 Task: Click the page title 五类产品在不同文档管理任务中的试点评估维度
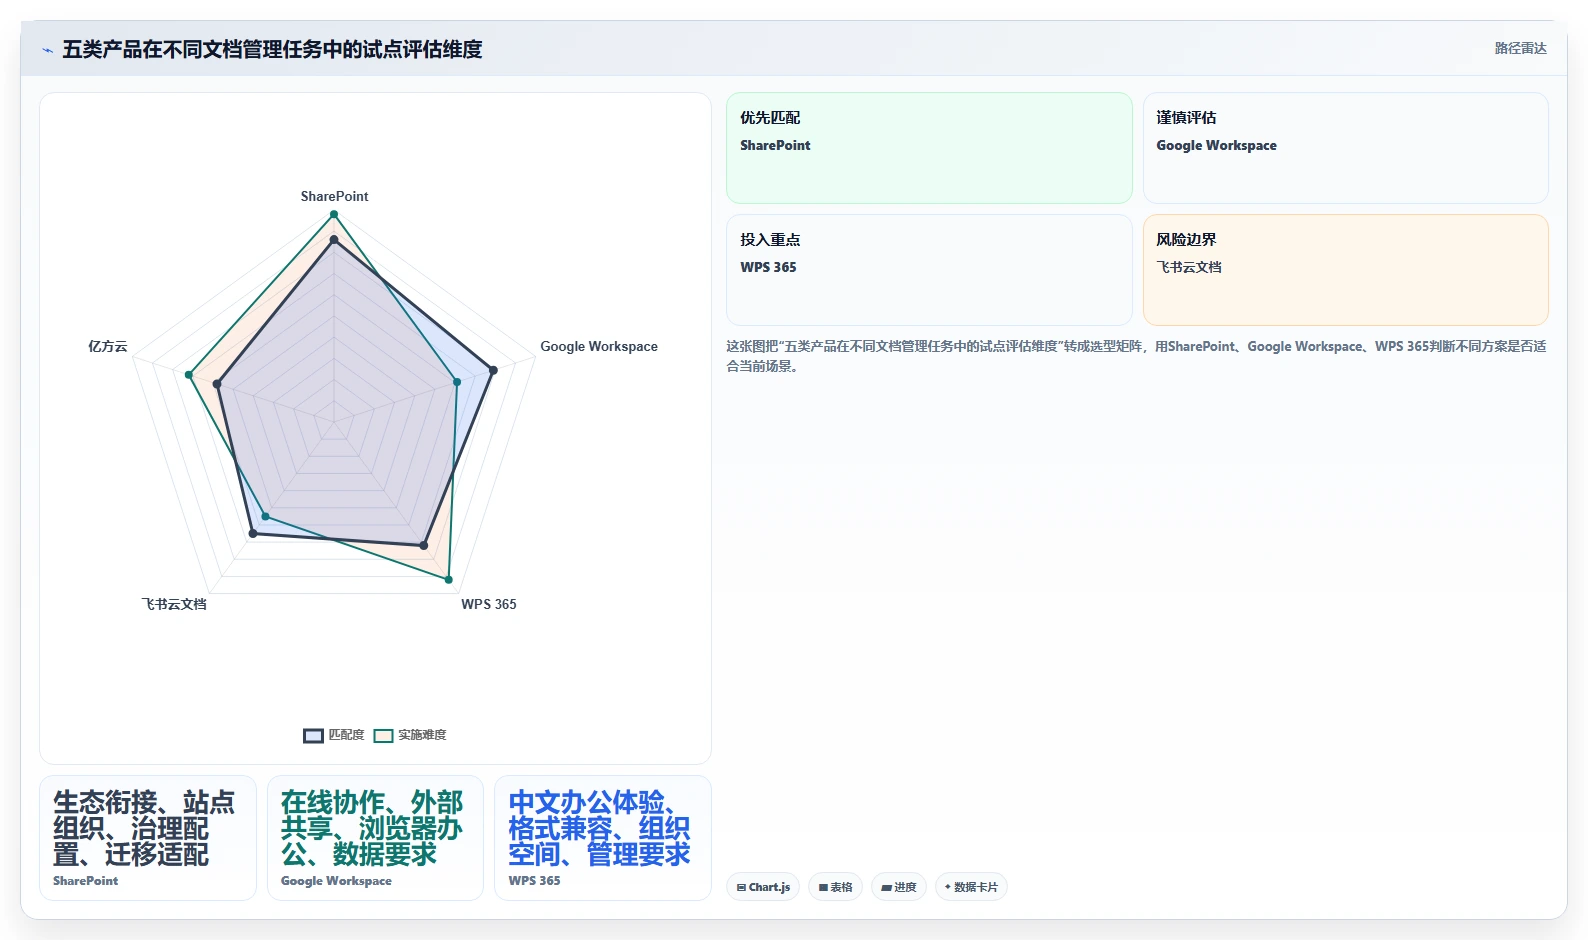pyautogui.click(x=272, y=49)
